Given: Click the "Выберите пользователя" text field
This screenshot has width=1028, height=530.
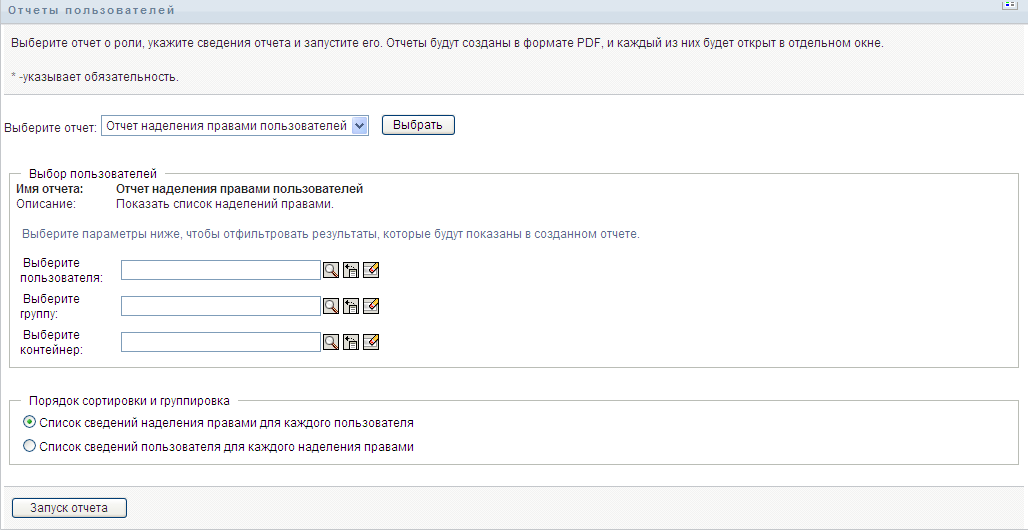Looking at the screenshot, I should (220, 270).
